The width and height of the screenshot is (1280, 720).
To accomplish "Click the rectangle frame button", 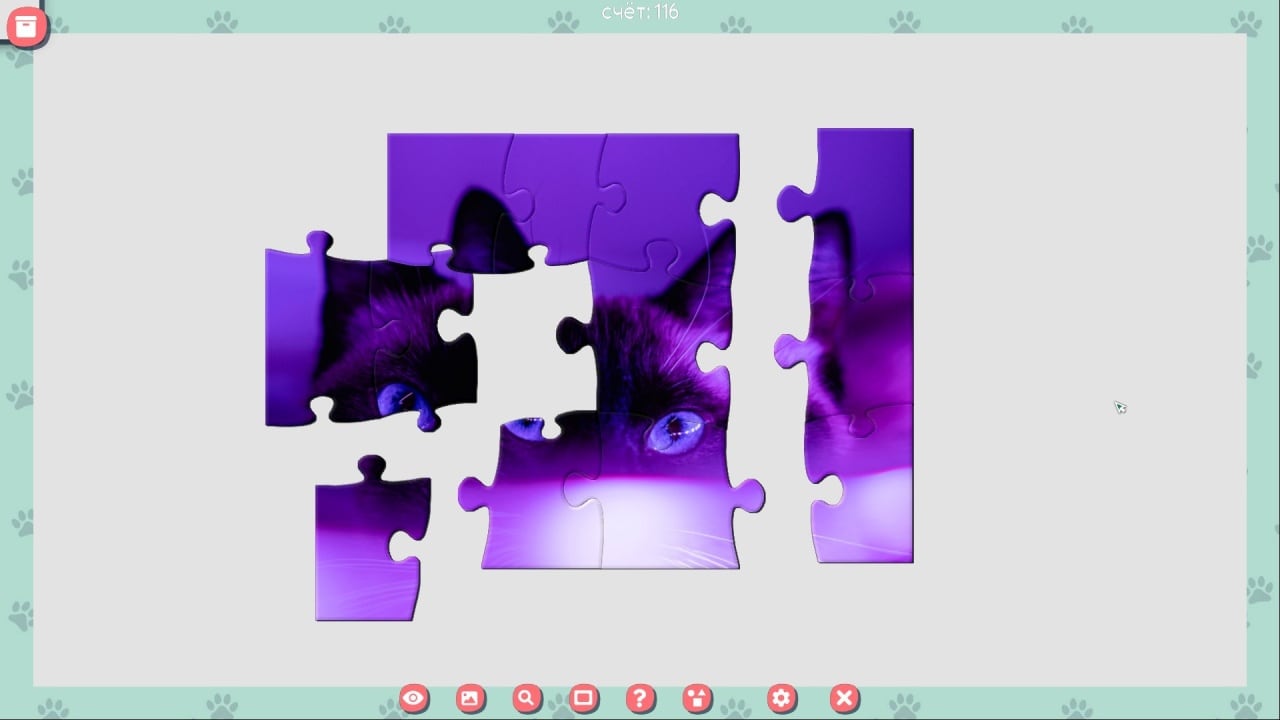I will 583,698.
